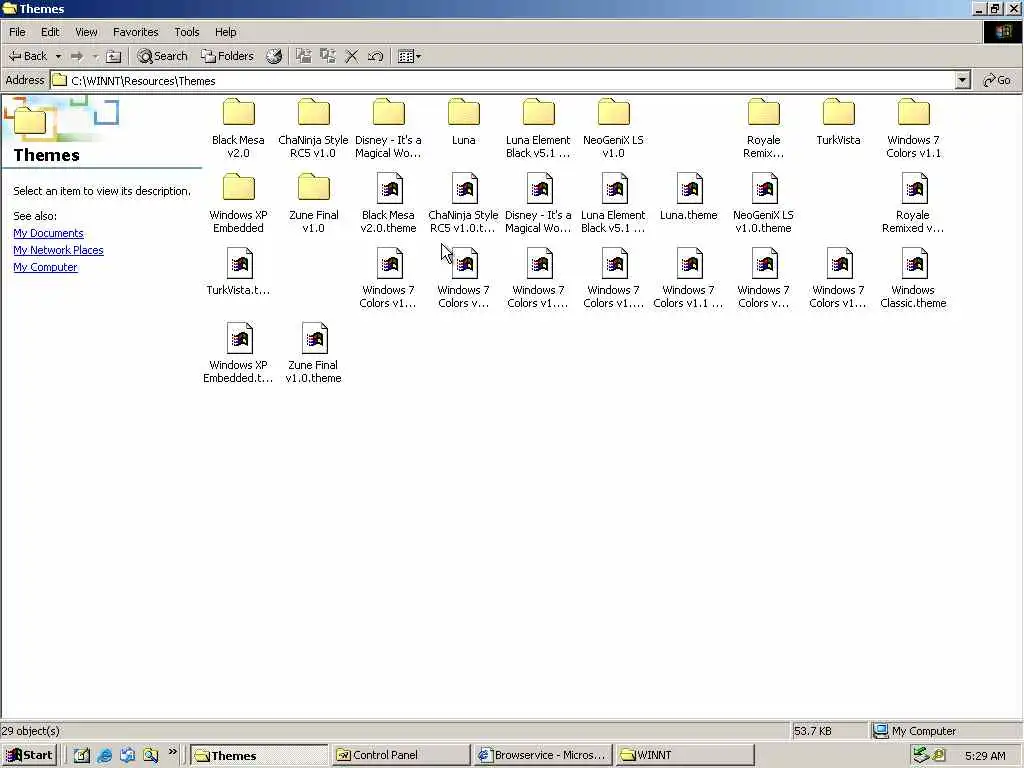
Task: Launch Outlook Express from Quick Launch
Action: 127,756
